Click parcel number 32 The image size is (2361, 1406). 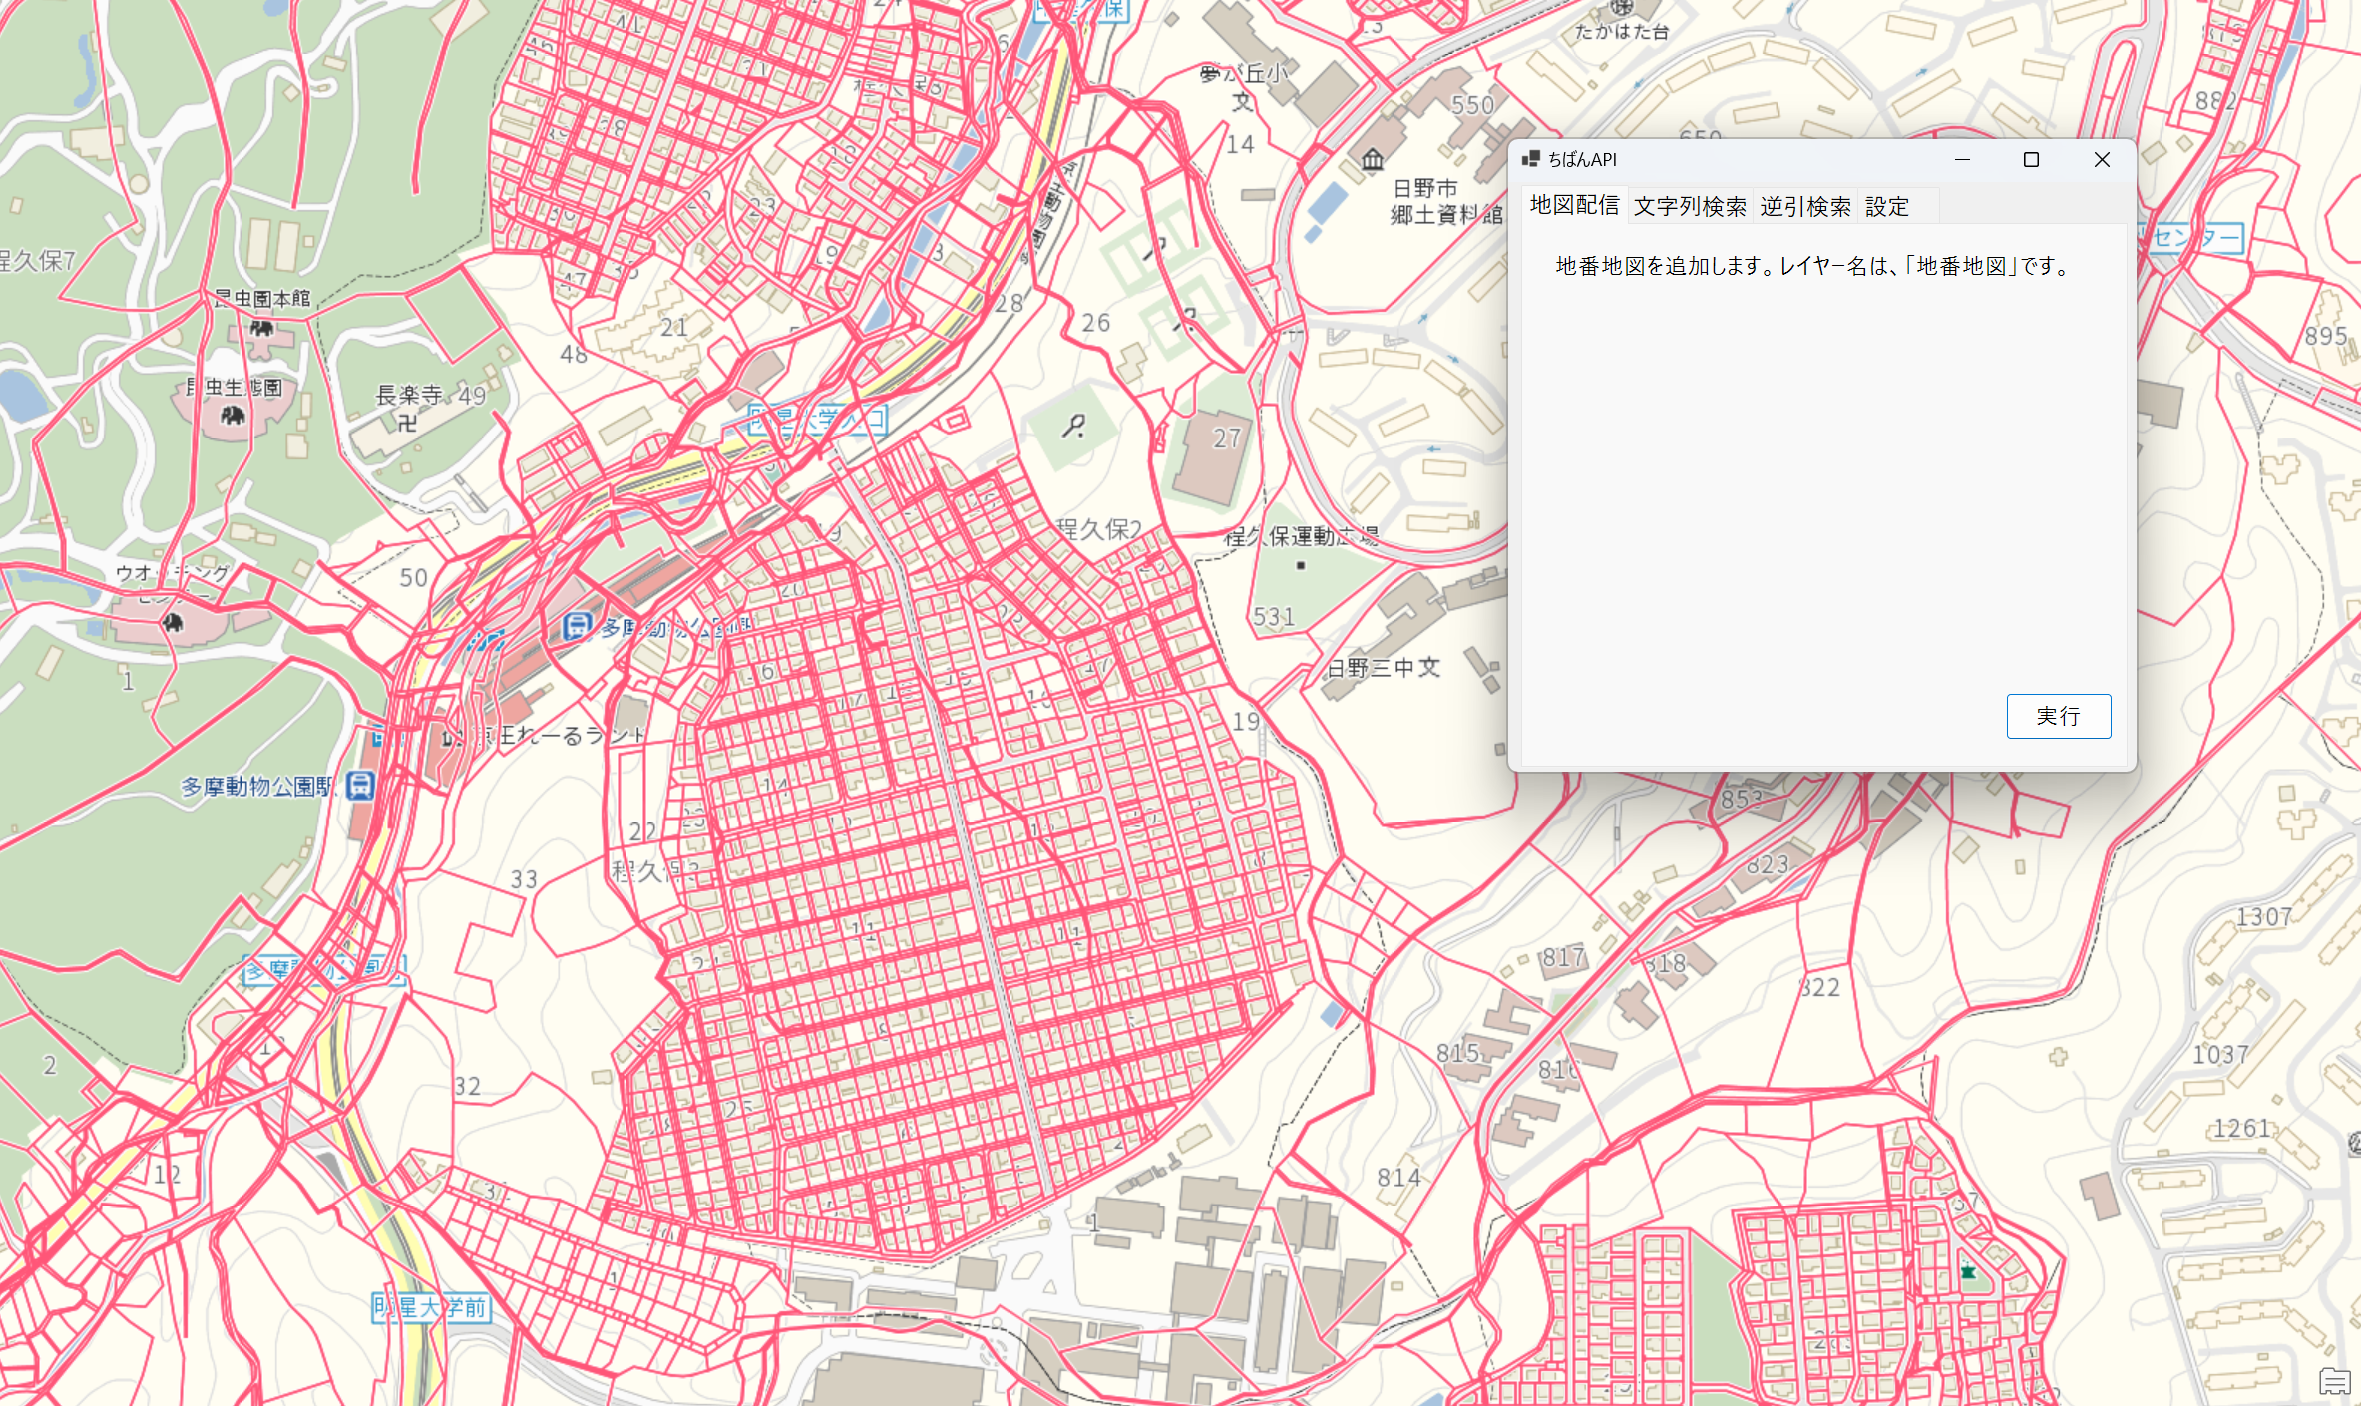(467, 1087)
